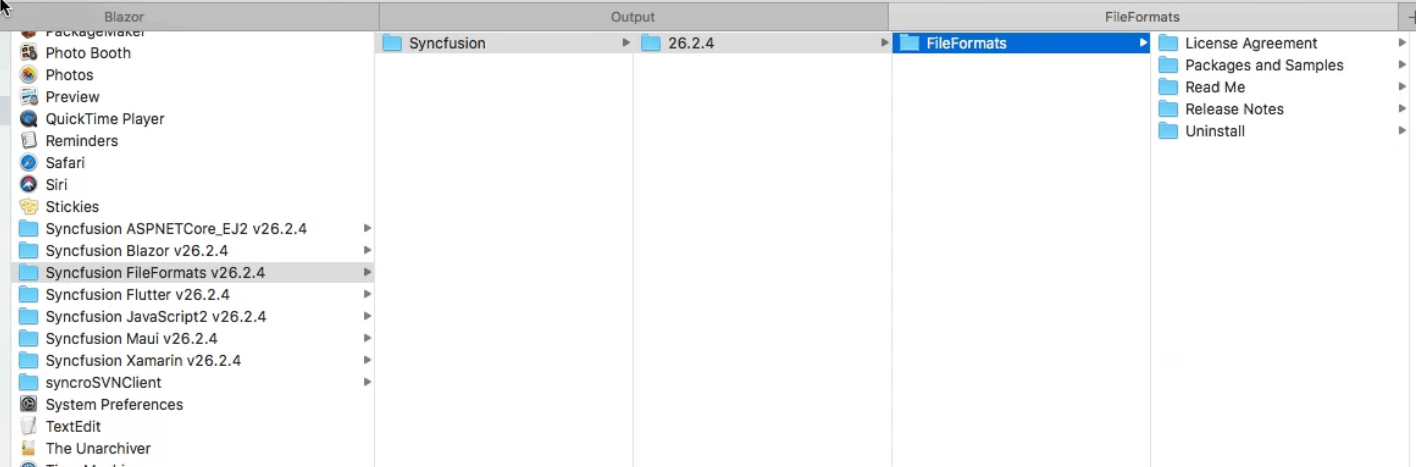Click the Stickies app icon
The width and height of the screenshot is (1416, 467).
[29, 207]
